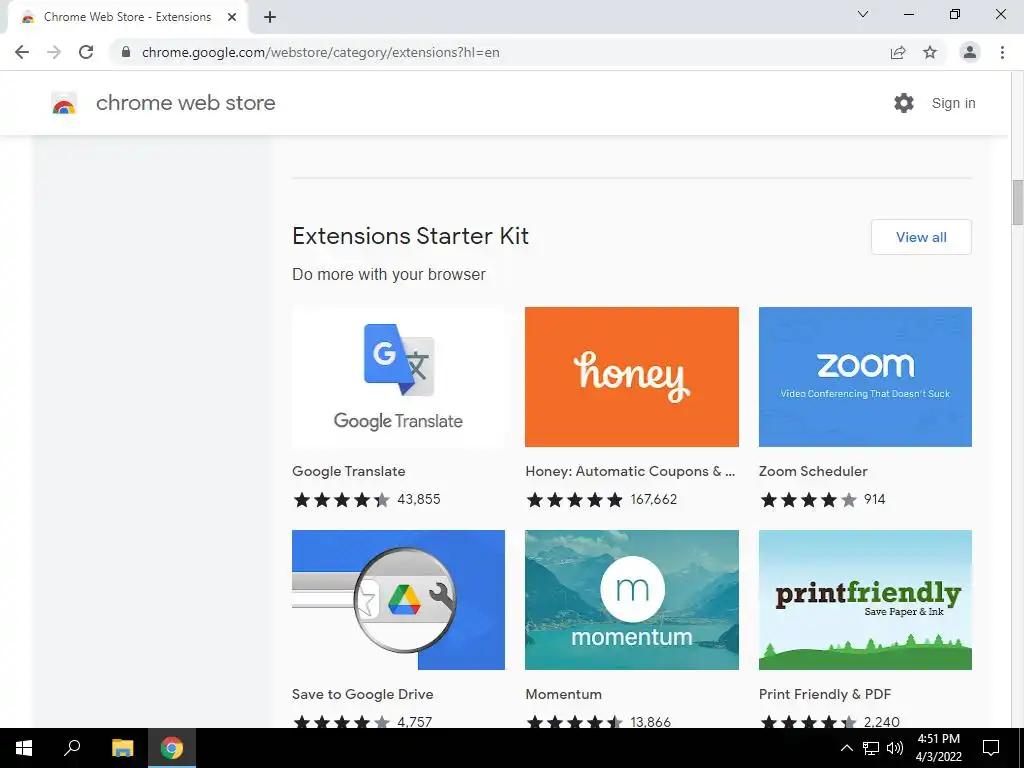Open taskbar clock and date

click(938, 748)
